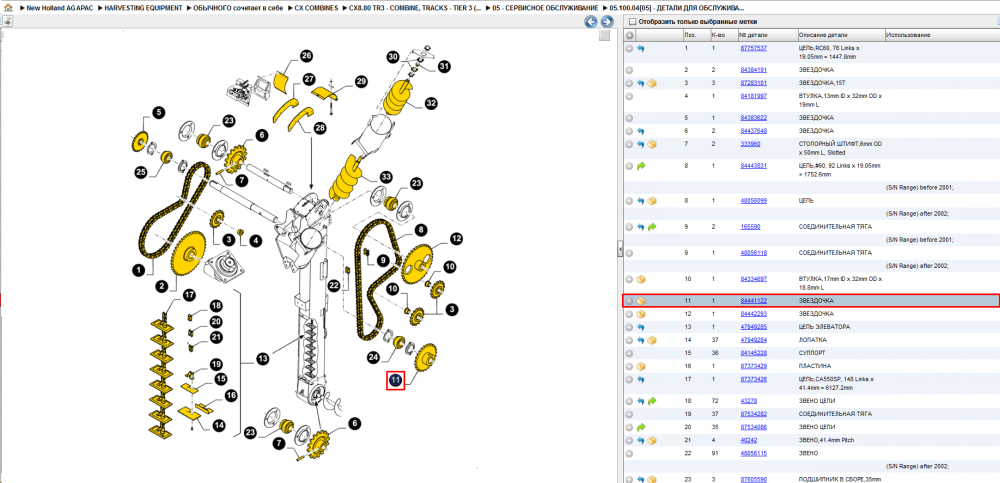
Task: Click green arrow icon for part 43278
Action: (x=652, y=401)
